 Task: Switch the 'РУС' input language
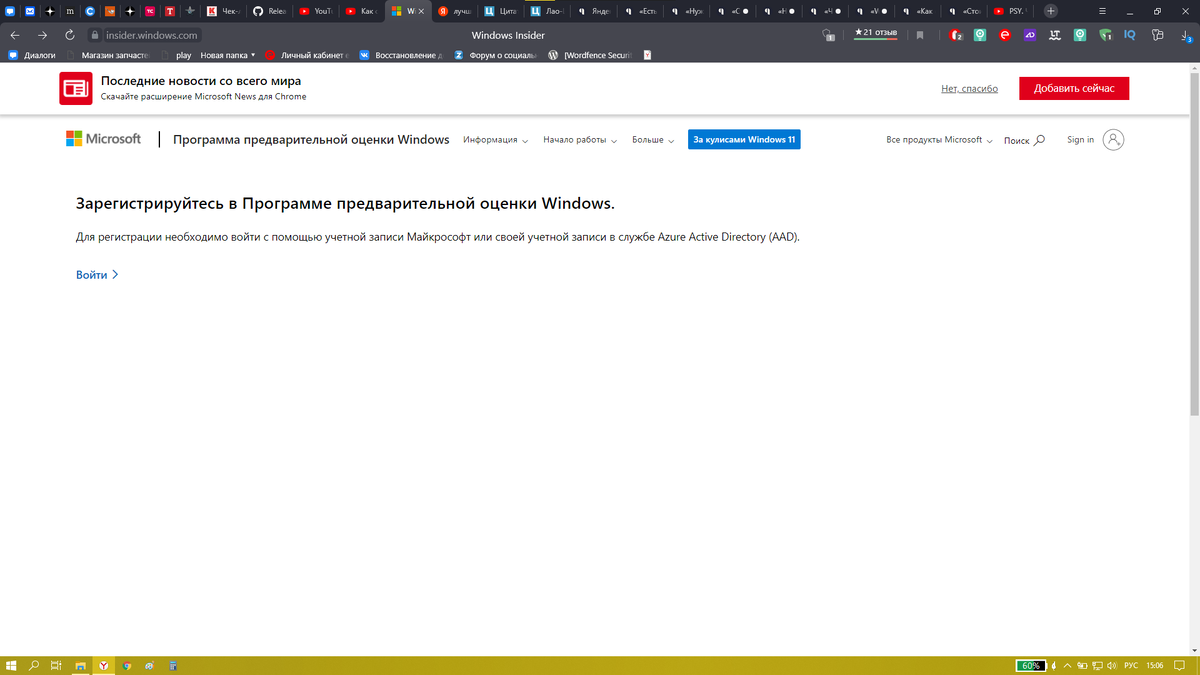1131,666
